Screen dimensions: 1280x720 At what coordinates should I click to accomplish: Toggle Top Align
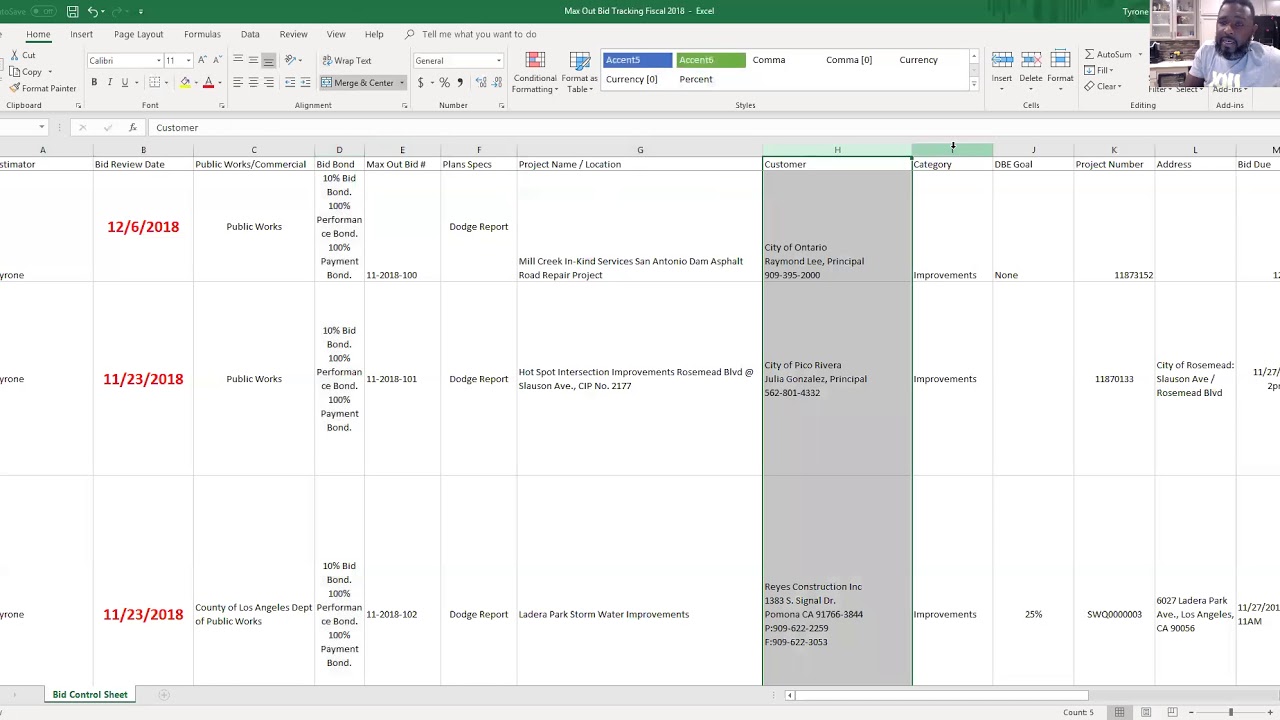click(238, 60)
